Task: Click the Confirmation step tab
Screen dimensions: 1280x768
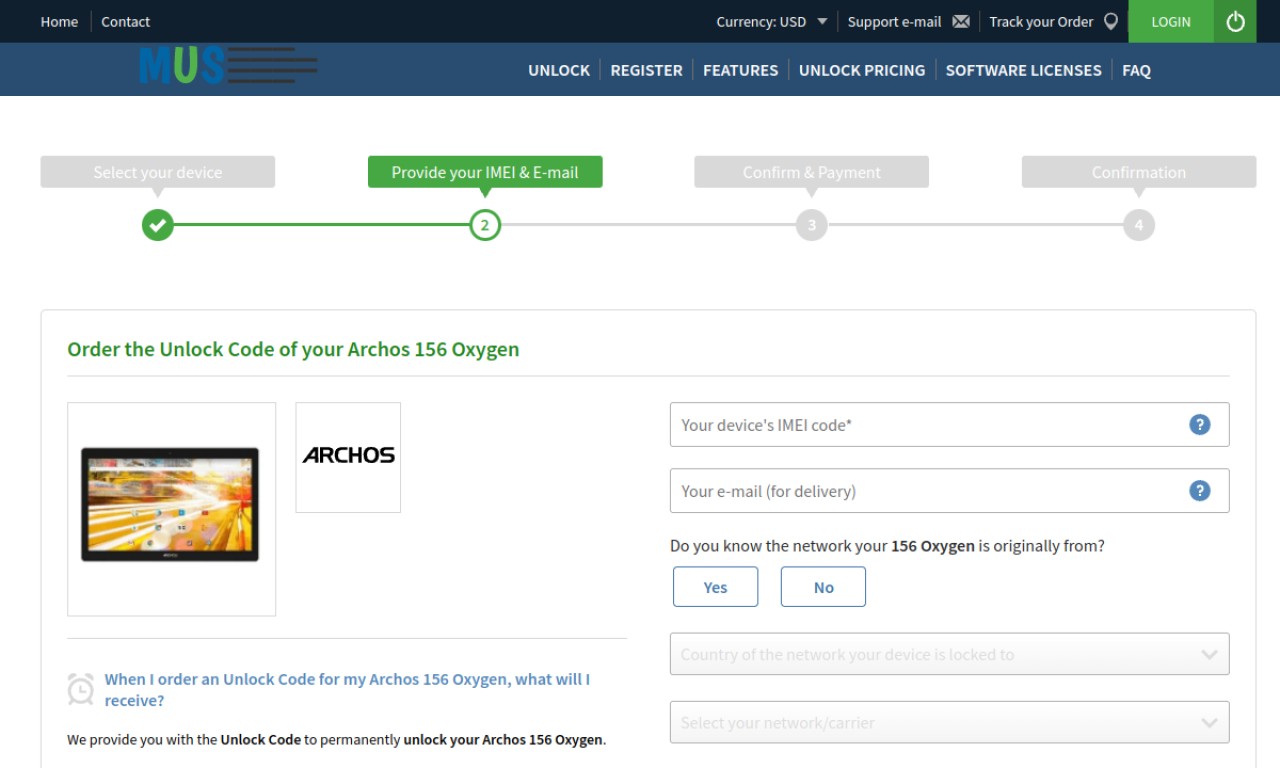Action: (x=1139, y=172)
